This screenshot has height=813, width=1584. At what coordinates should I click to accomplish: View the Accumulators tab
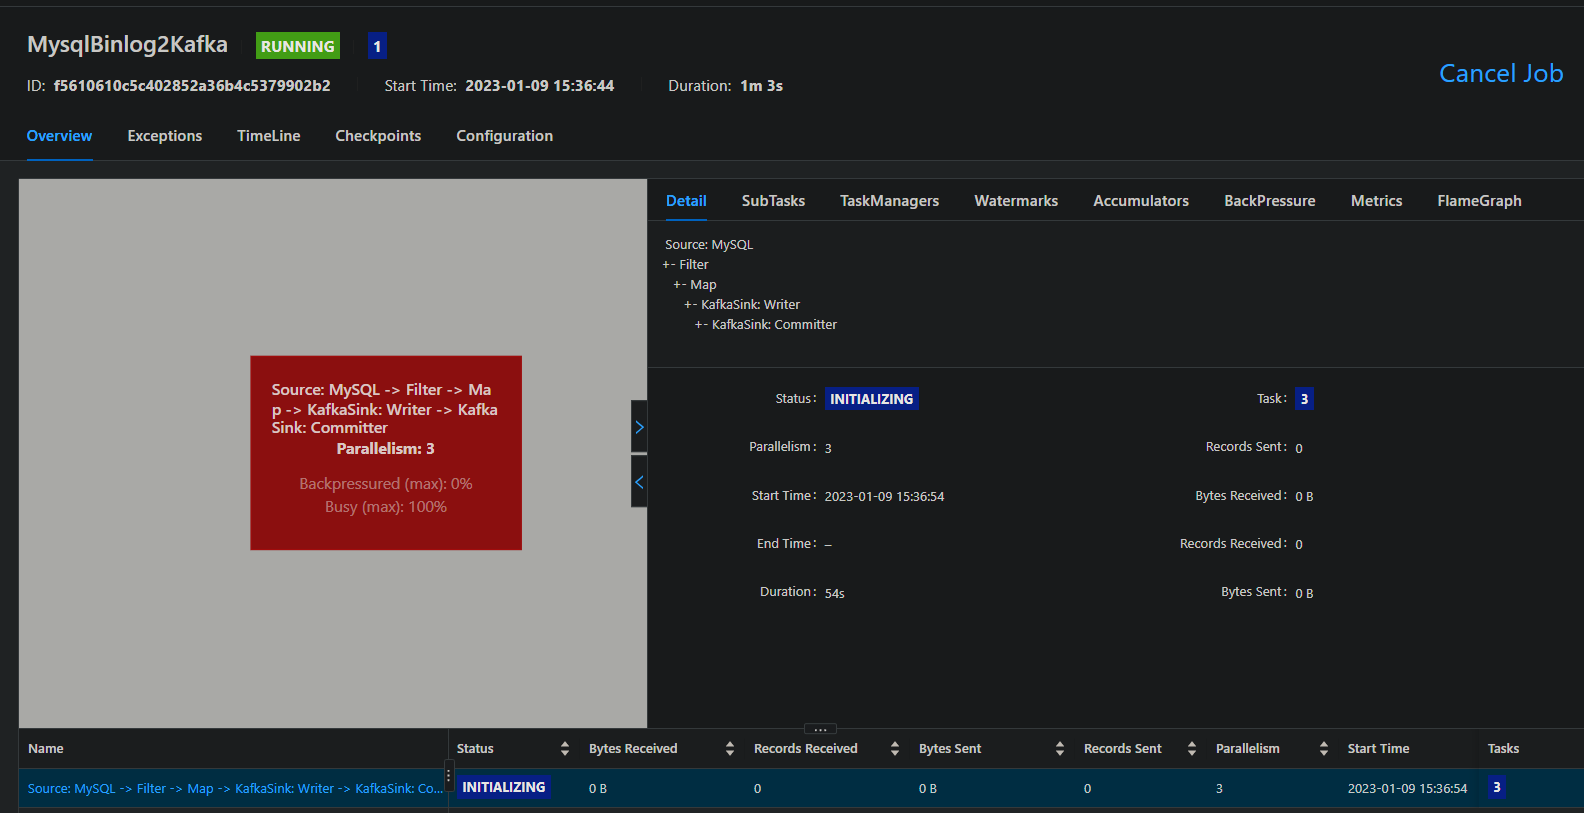click(x=1141, y=201)
